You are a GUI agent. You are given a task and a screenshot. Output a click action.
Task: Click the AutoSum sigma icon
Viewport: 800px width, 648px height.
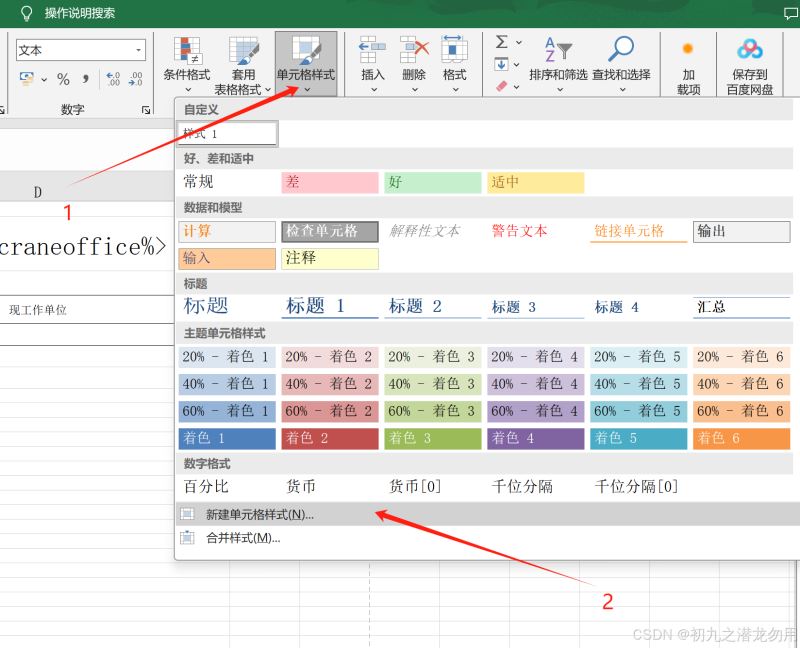click(x=501, y=42)
